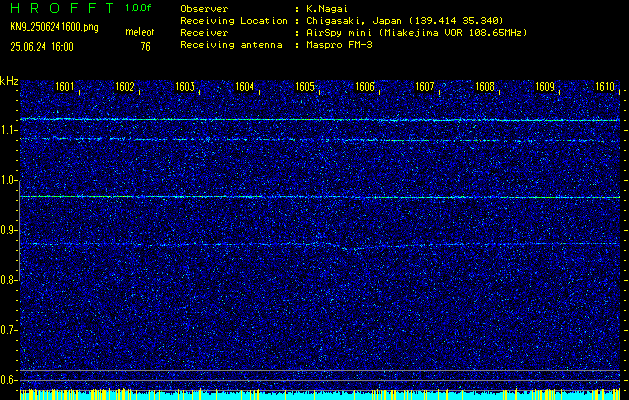Click the Observer field label
This screenshot has width=629, height=400.
[204, 9]
